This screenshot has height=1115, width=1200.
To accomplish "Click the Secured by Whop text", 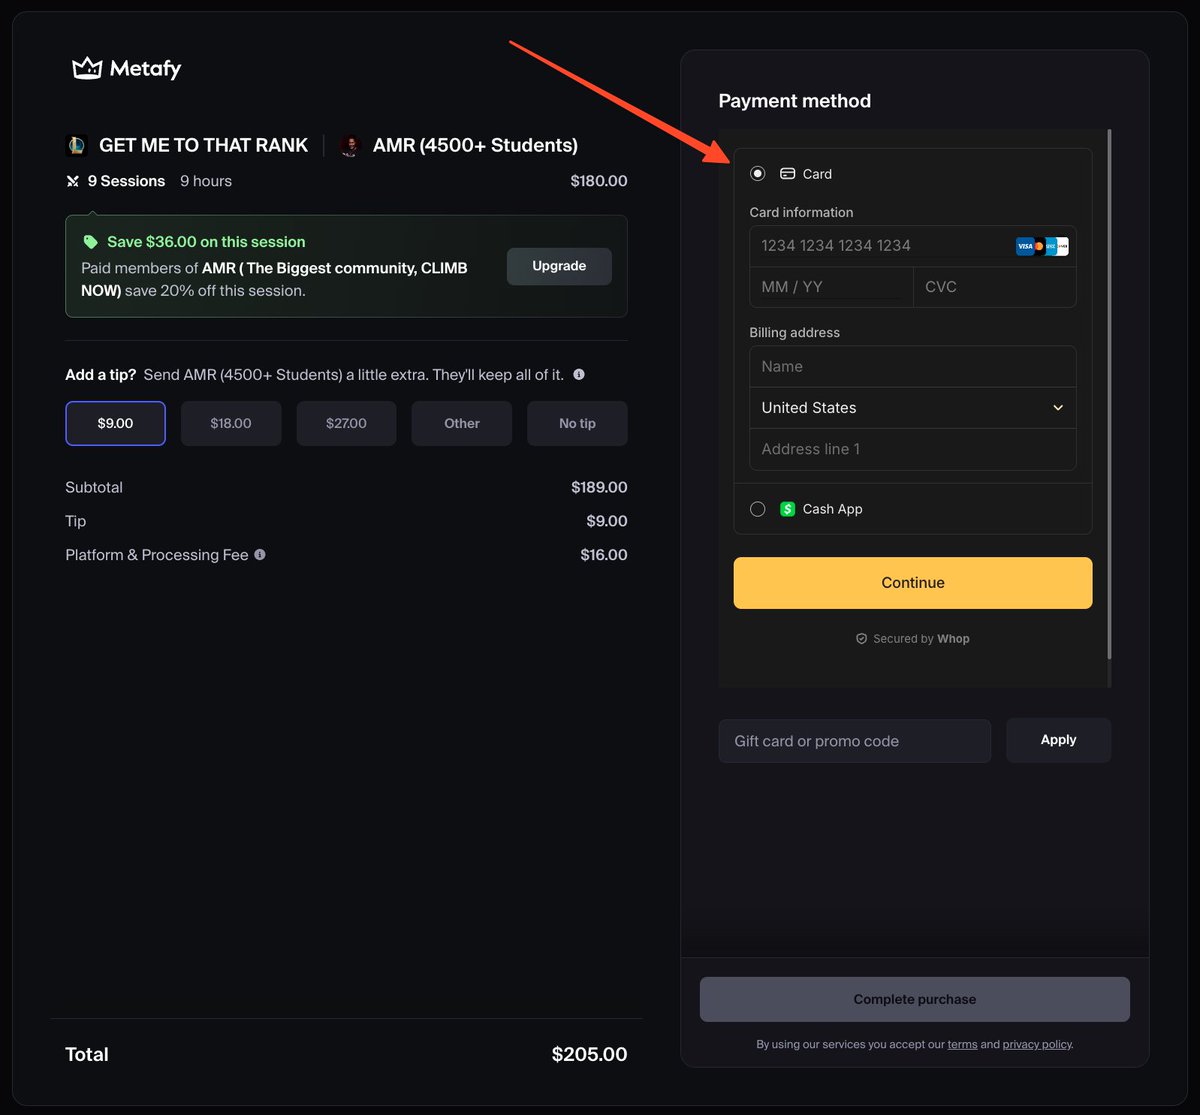I will click(921, 638).
